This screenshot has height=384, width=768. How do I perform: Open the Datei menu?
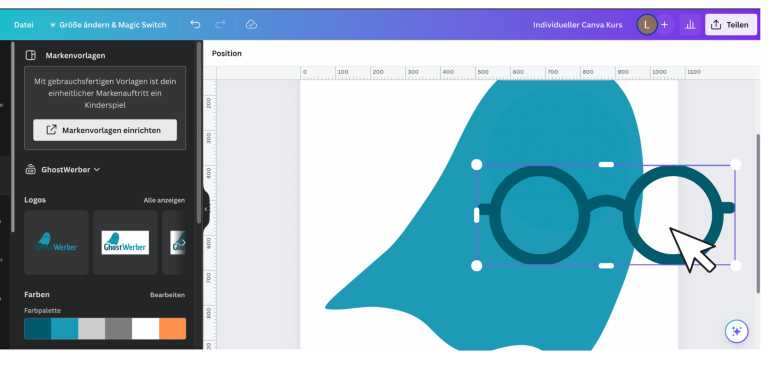tap(24, 24)
